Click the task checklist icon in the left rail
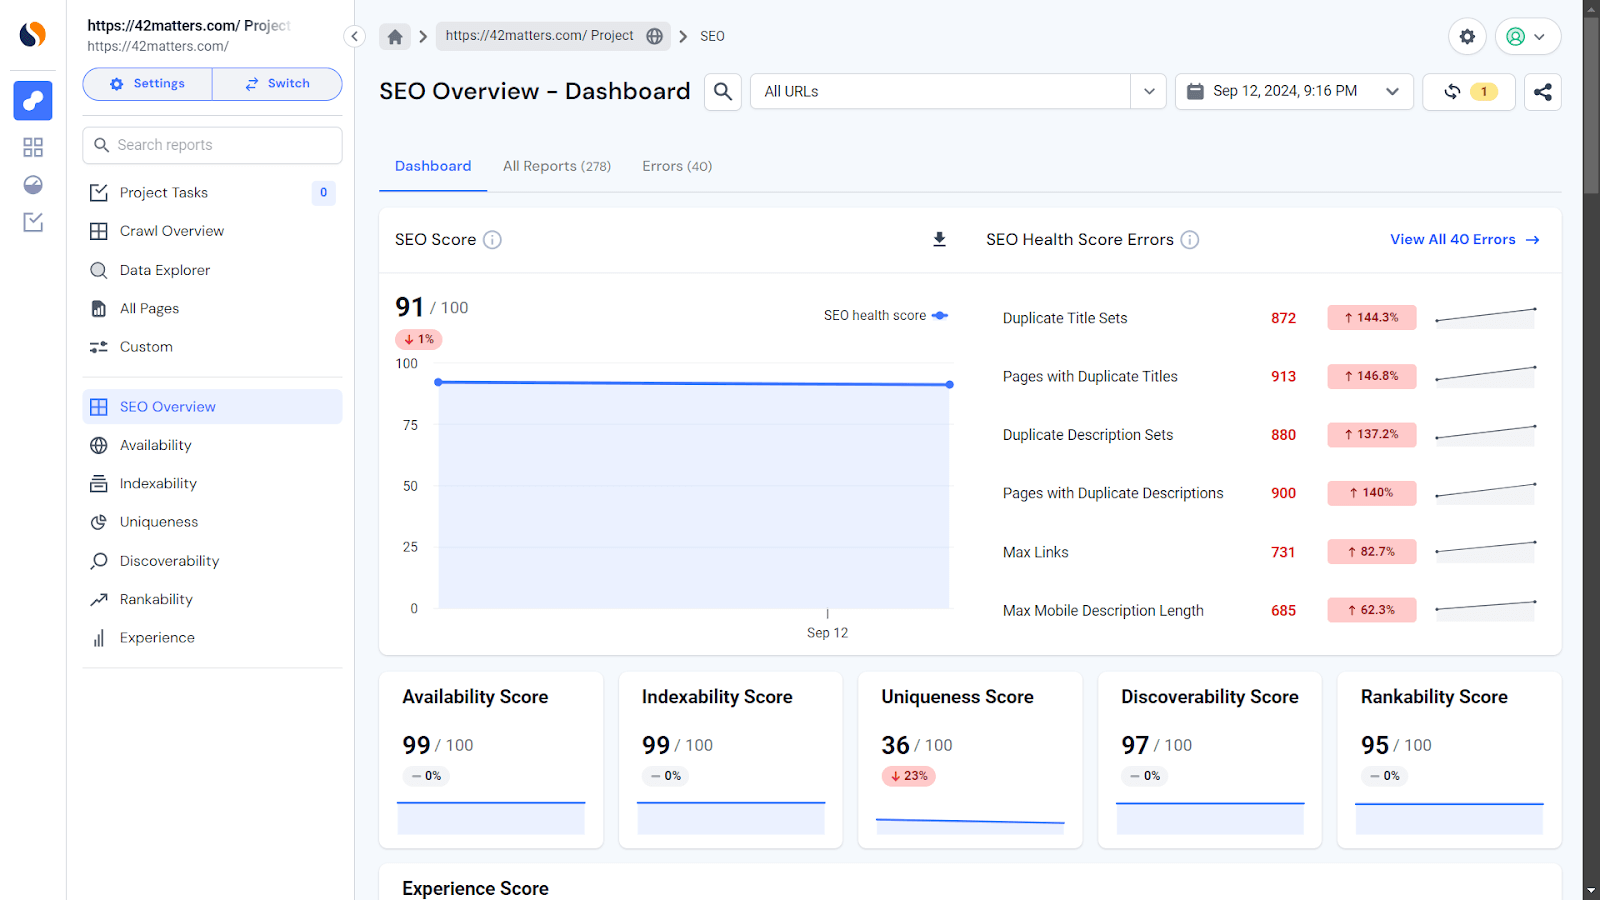Viewport: 1600px width, 900px height. point(32,222)
